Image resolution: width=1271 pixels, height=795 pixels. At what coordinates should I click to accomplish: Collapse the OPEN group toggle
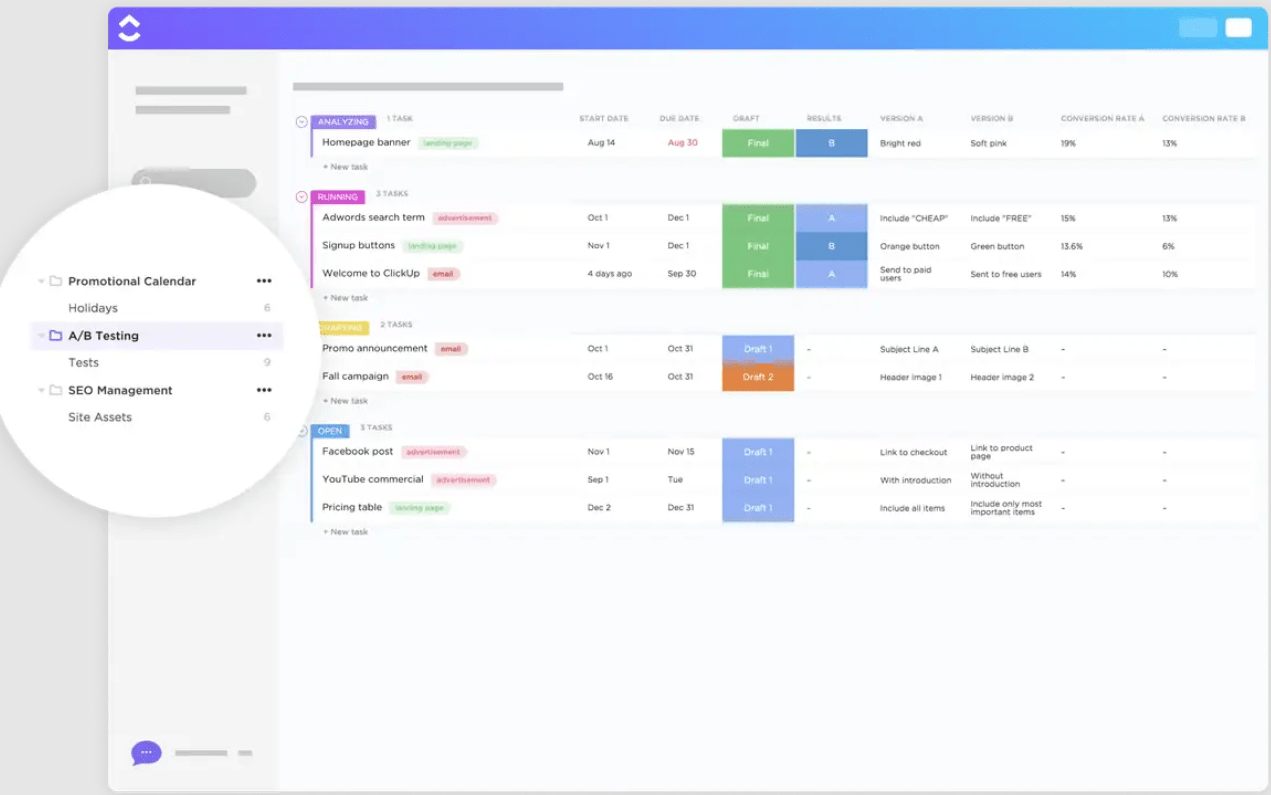click(x=302, y=431)
